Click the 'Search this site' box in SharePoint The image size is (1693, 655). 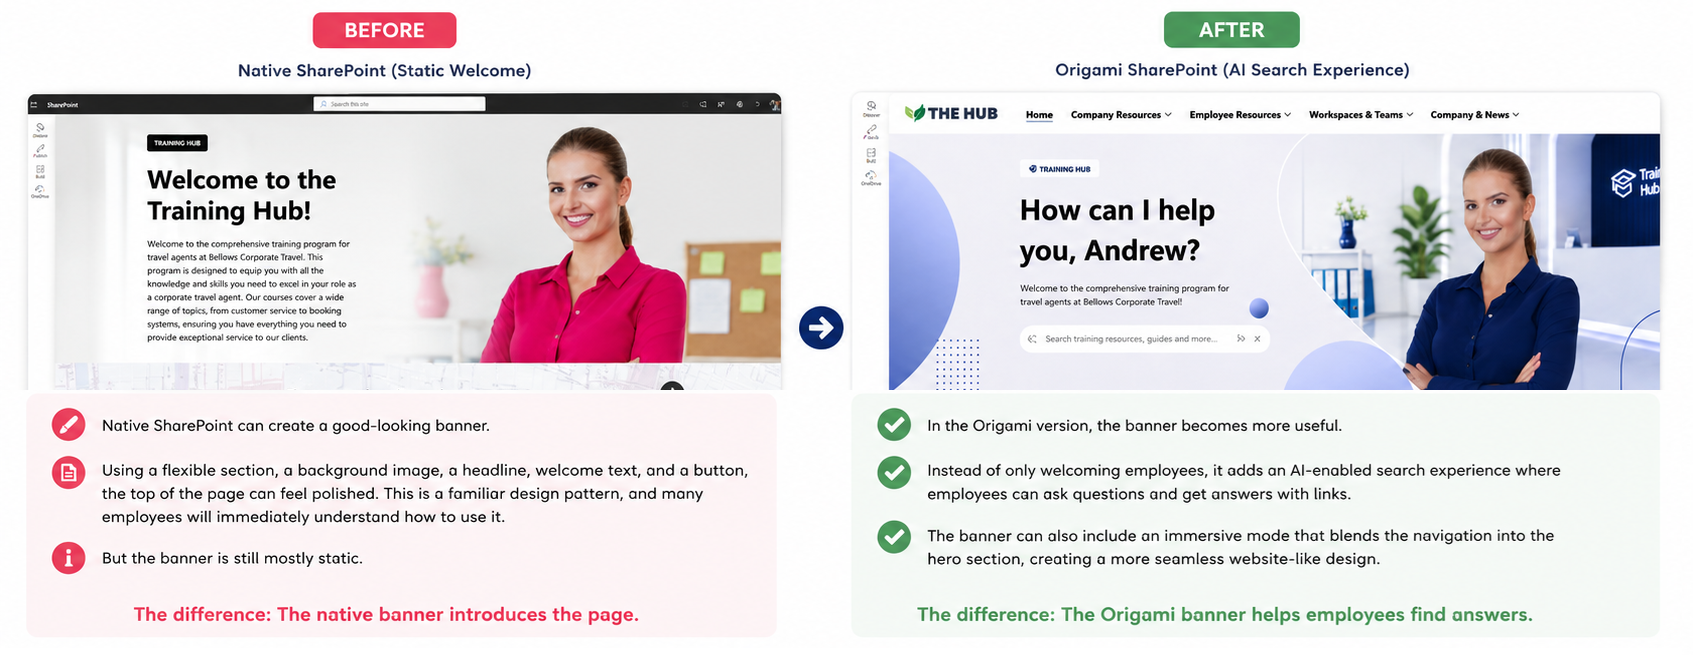(x=399, y=104)
